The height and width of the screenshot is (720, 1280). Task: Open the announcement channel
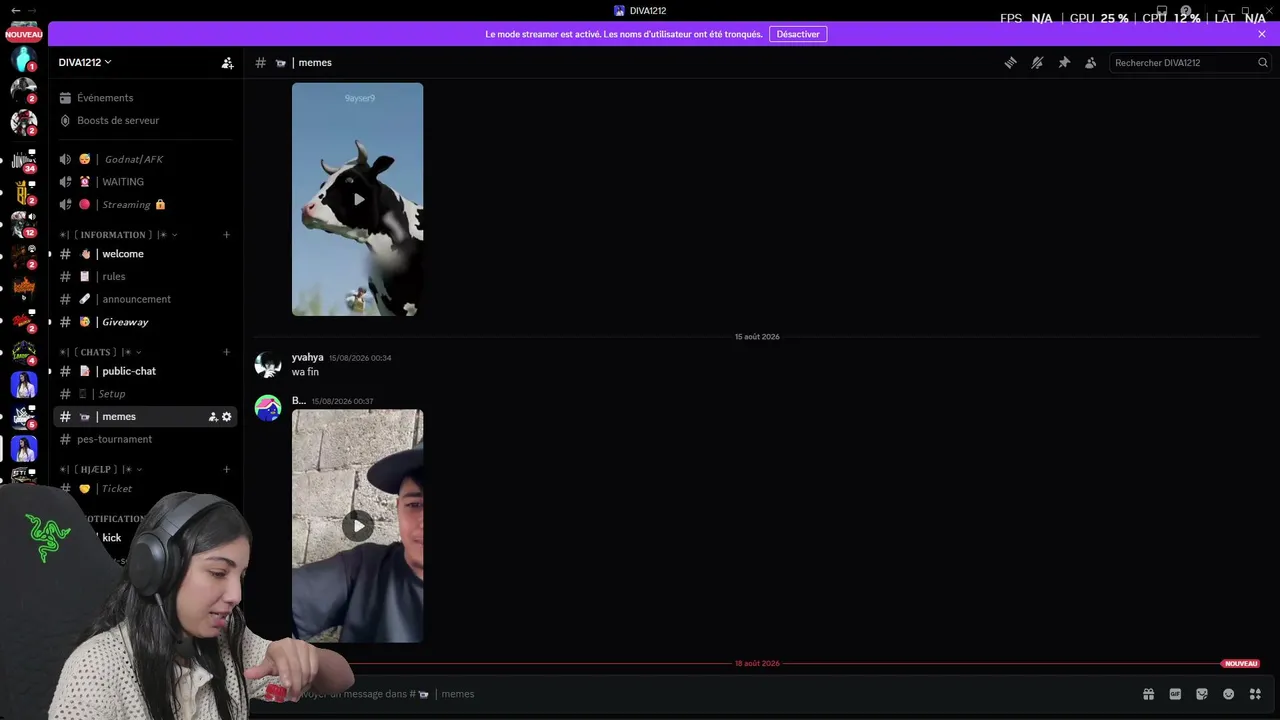click(145, 299)
